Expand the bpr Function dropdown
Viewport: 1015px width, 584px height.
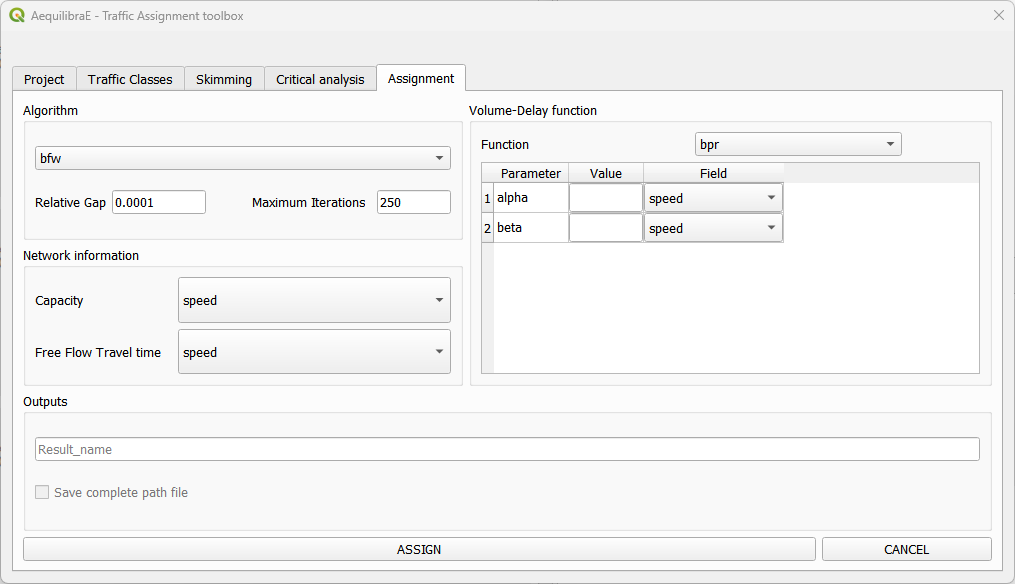(798, 145)
